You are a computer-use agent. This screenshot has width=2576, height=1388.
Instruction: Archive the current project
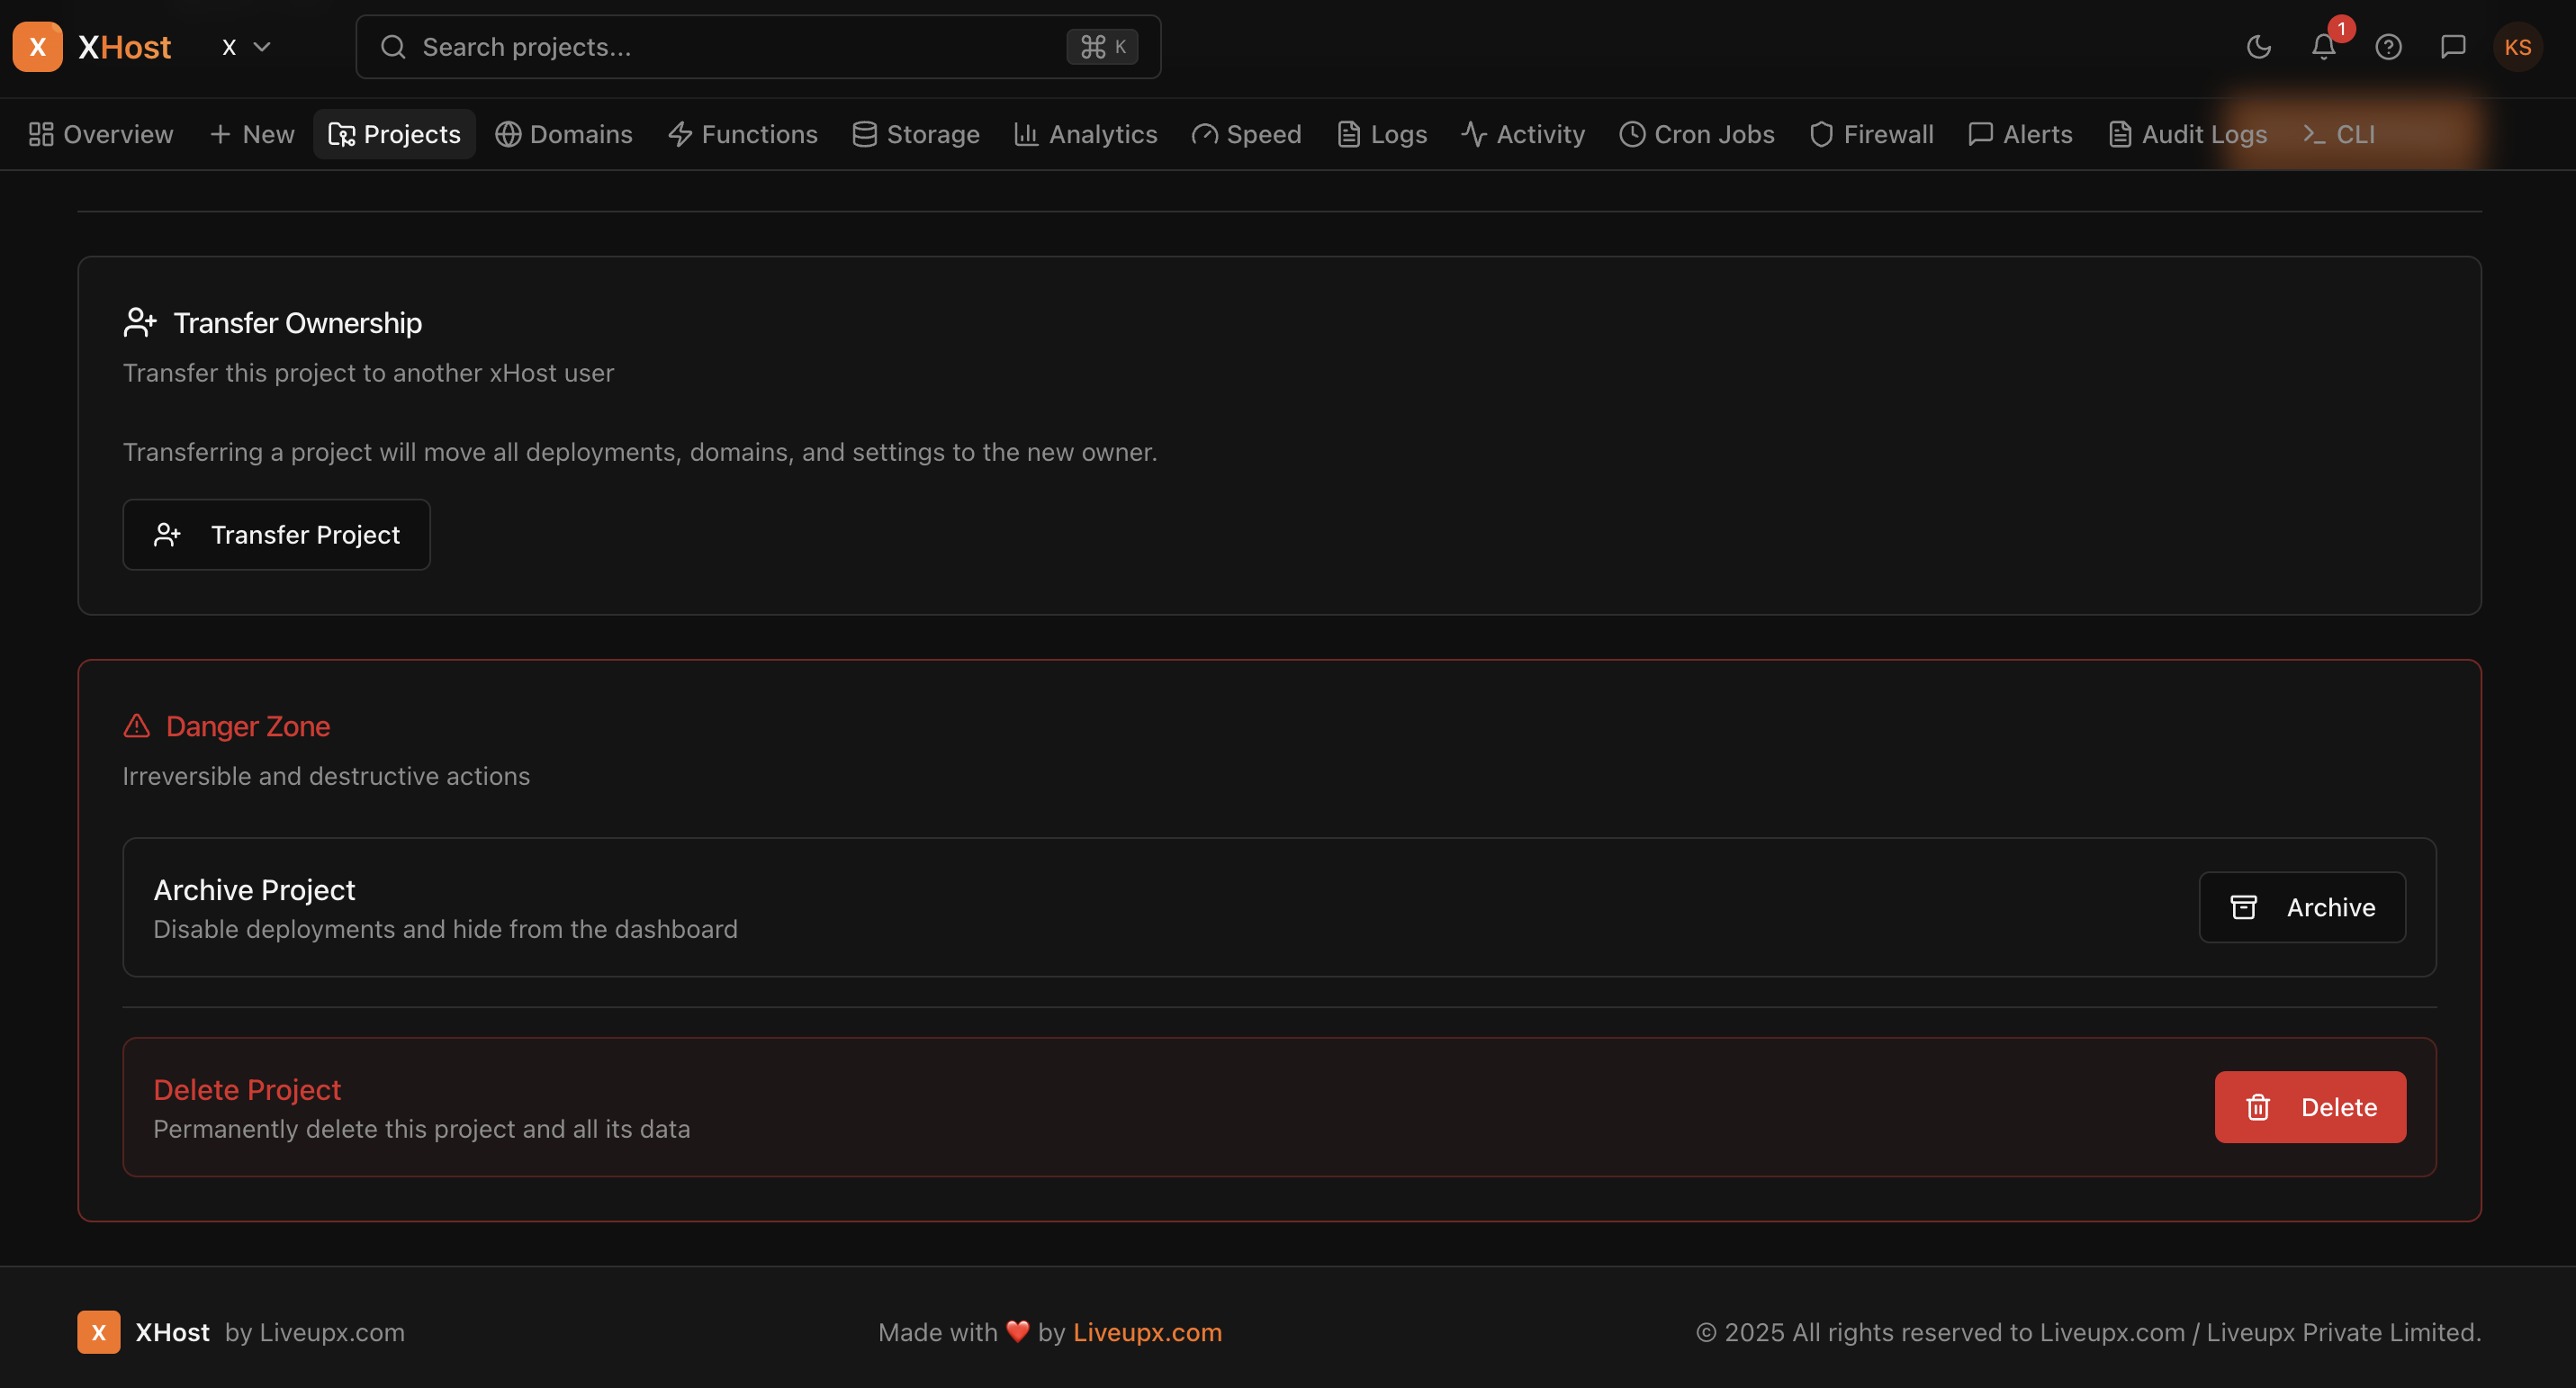[x=2302, y=907]
